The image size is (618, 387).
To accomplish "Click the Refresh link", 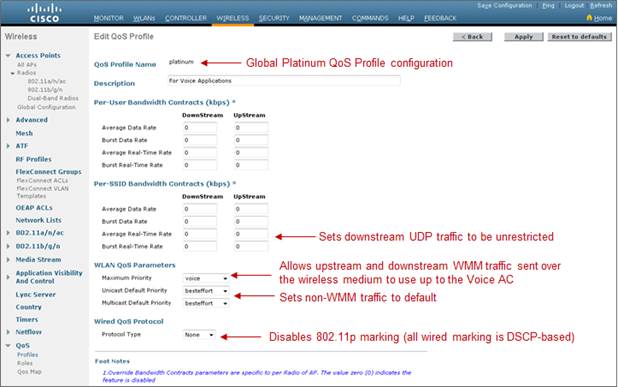I will [x=601, y=6].
